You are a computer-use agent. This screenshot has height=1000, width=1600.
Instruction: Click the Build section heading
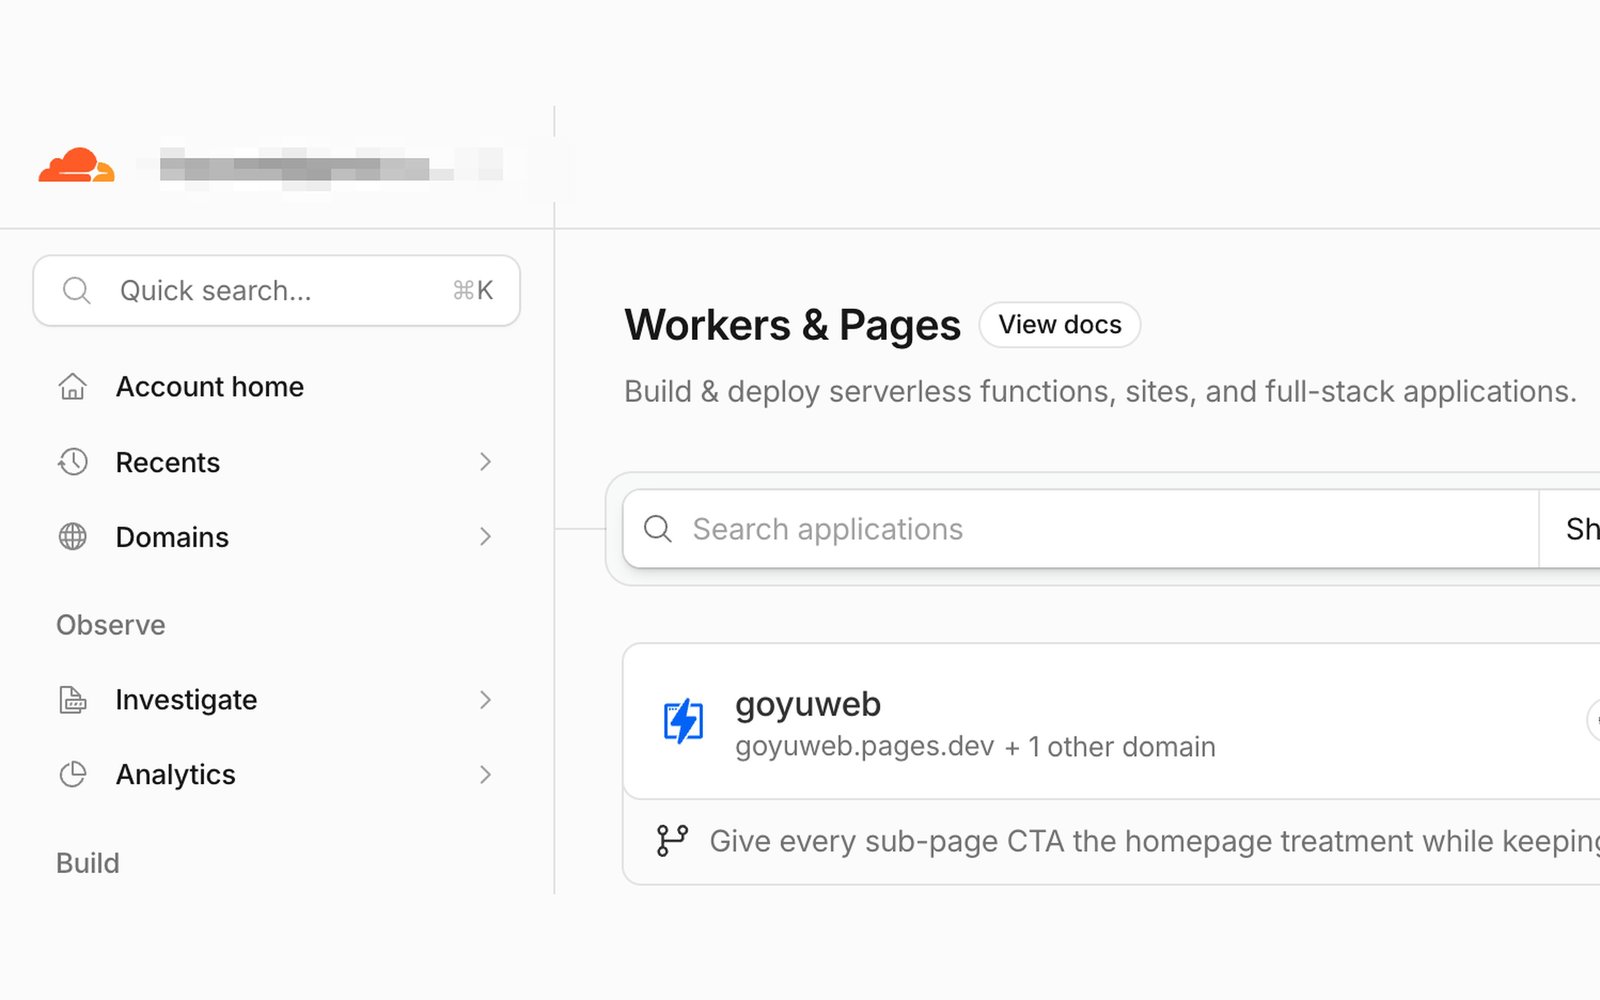pos(88,863)
